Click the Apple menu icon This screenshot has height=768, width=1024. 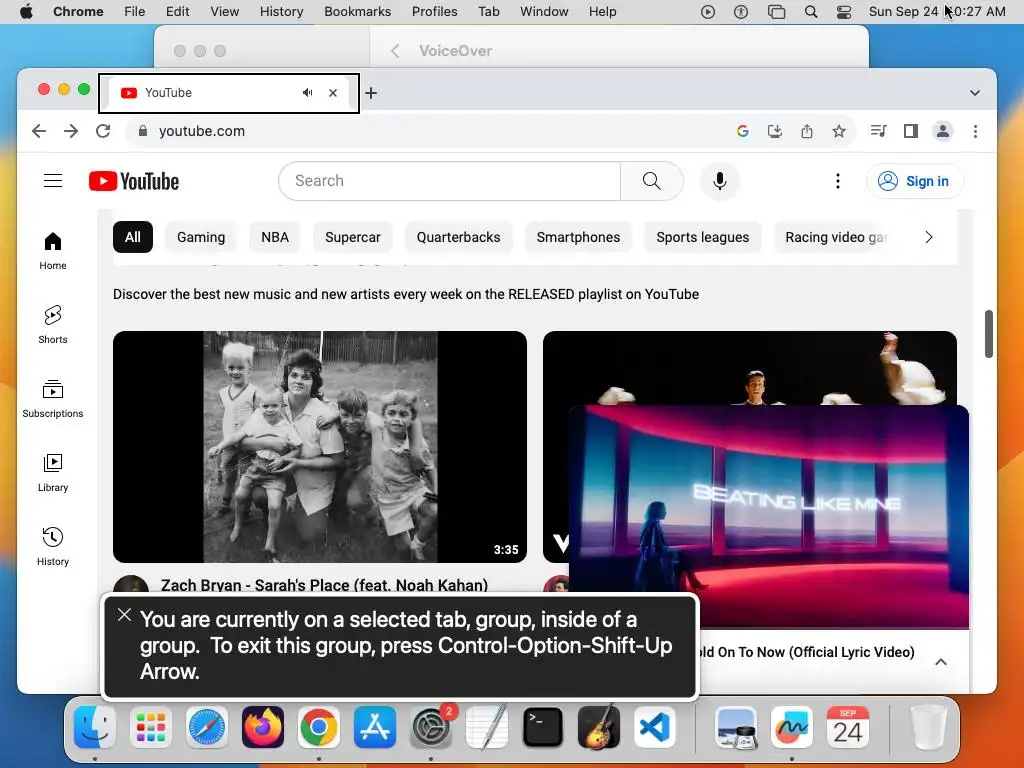click(x=26, y=12)
